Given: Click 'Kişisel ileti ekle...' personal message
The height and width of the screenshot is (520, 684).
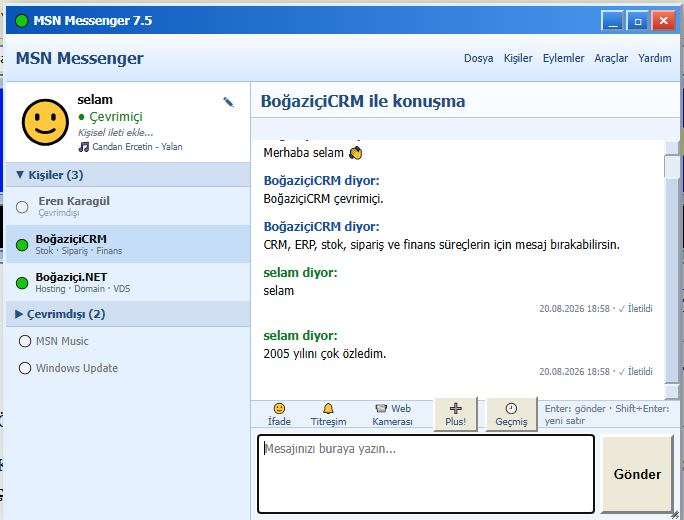Looking at the screenshot, I should (x=115, y=133).
